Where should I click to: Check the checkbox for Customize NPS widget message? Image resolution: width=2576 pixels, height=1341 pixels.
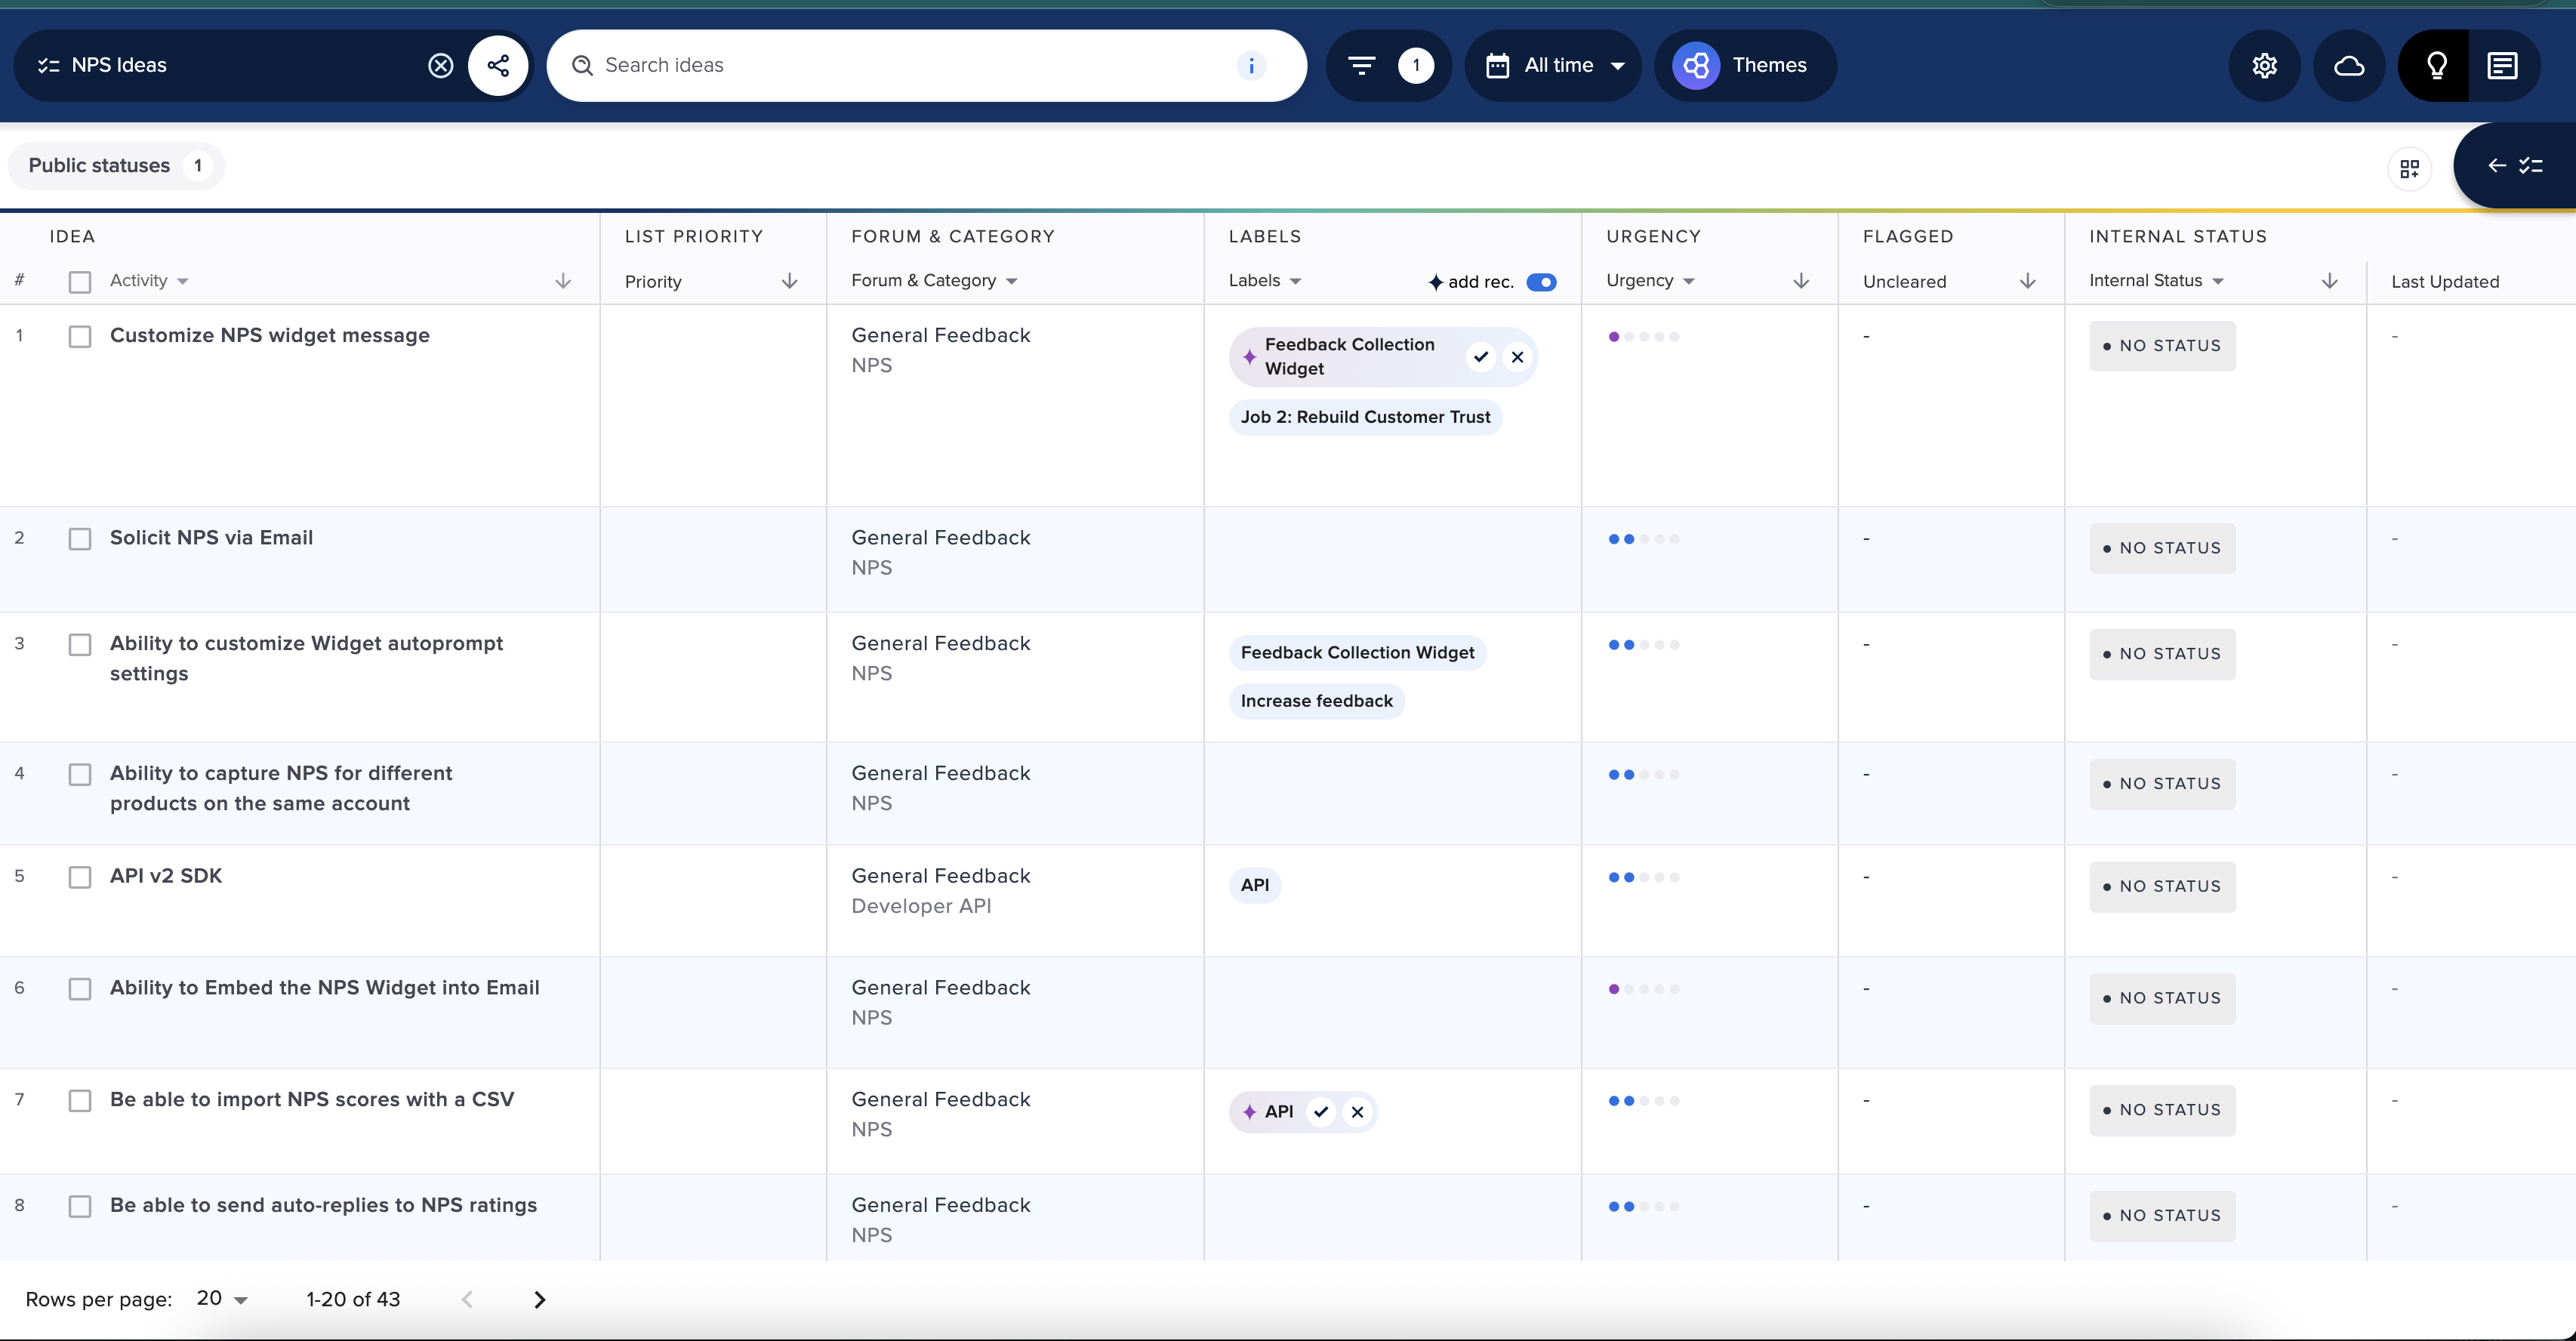(81, 337)
